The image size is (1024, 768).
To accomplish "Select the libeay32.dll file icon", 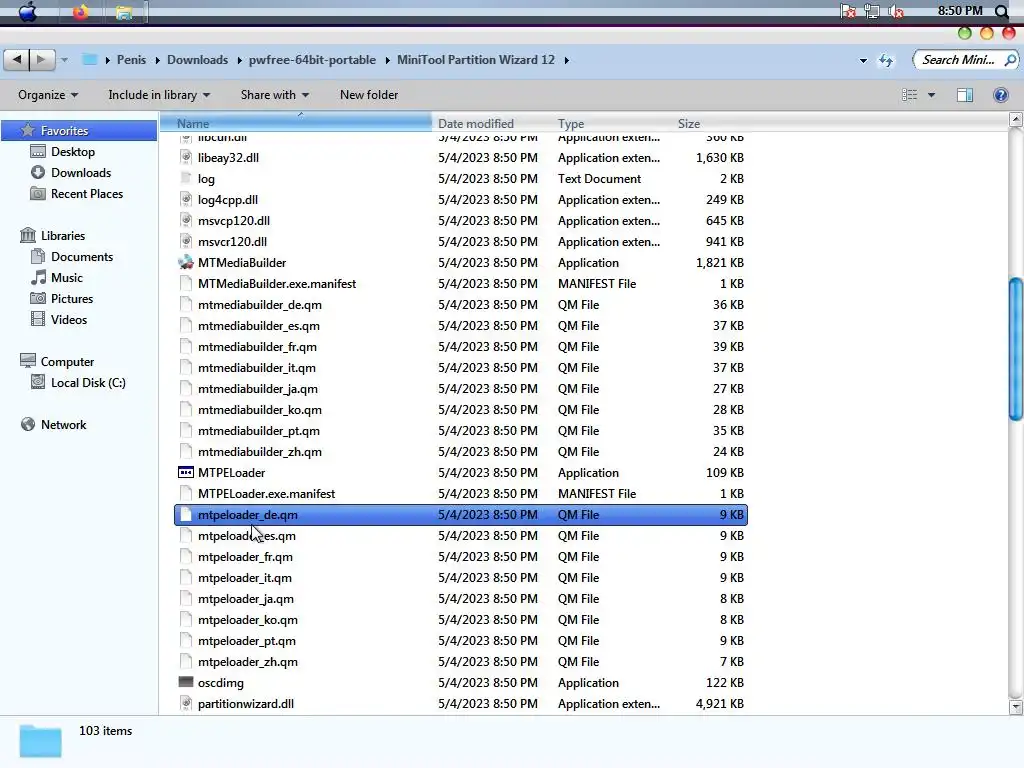I will pyautogui.click(x=186, y=157).
